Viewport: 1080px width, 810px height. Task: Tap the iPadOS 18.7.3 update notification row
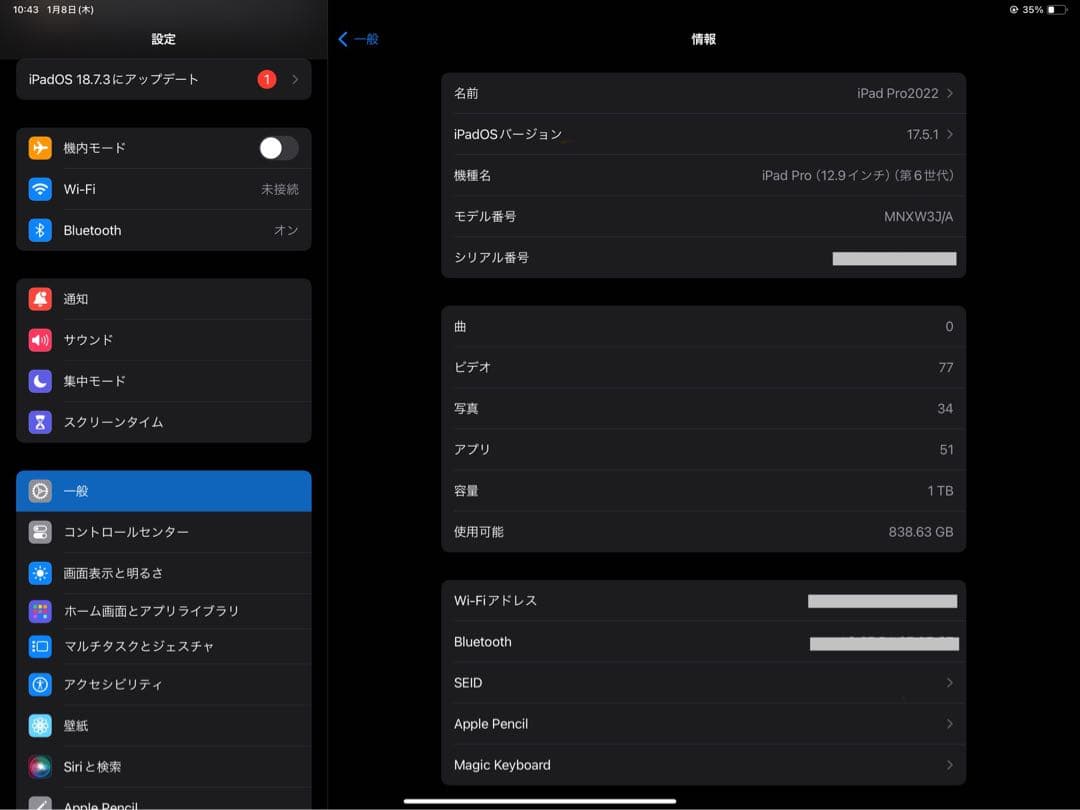[x=163, y=79]
